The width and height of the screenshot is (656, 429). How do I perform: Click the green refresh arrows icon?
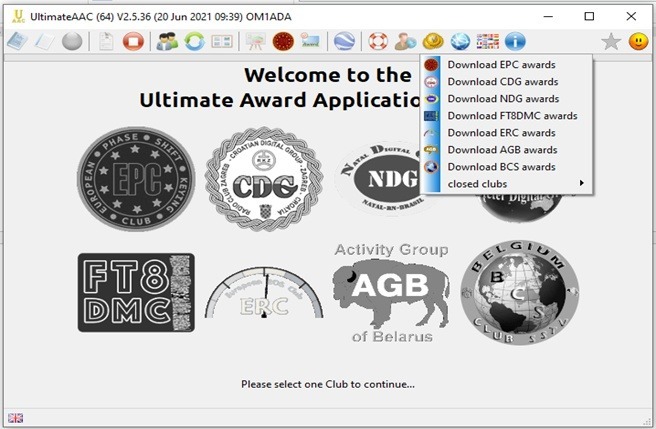coord(195,41)
